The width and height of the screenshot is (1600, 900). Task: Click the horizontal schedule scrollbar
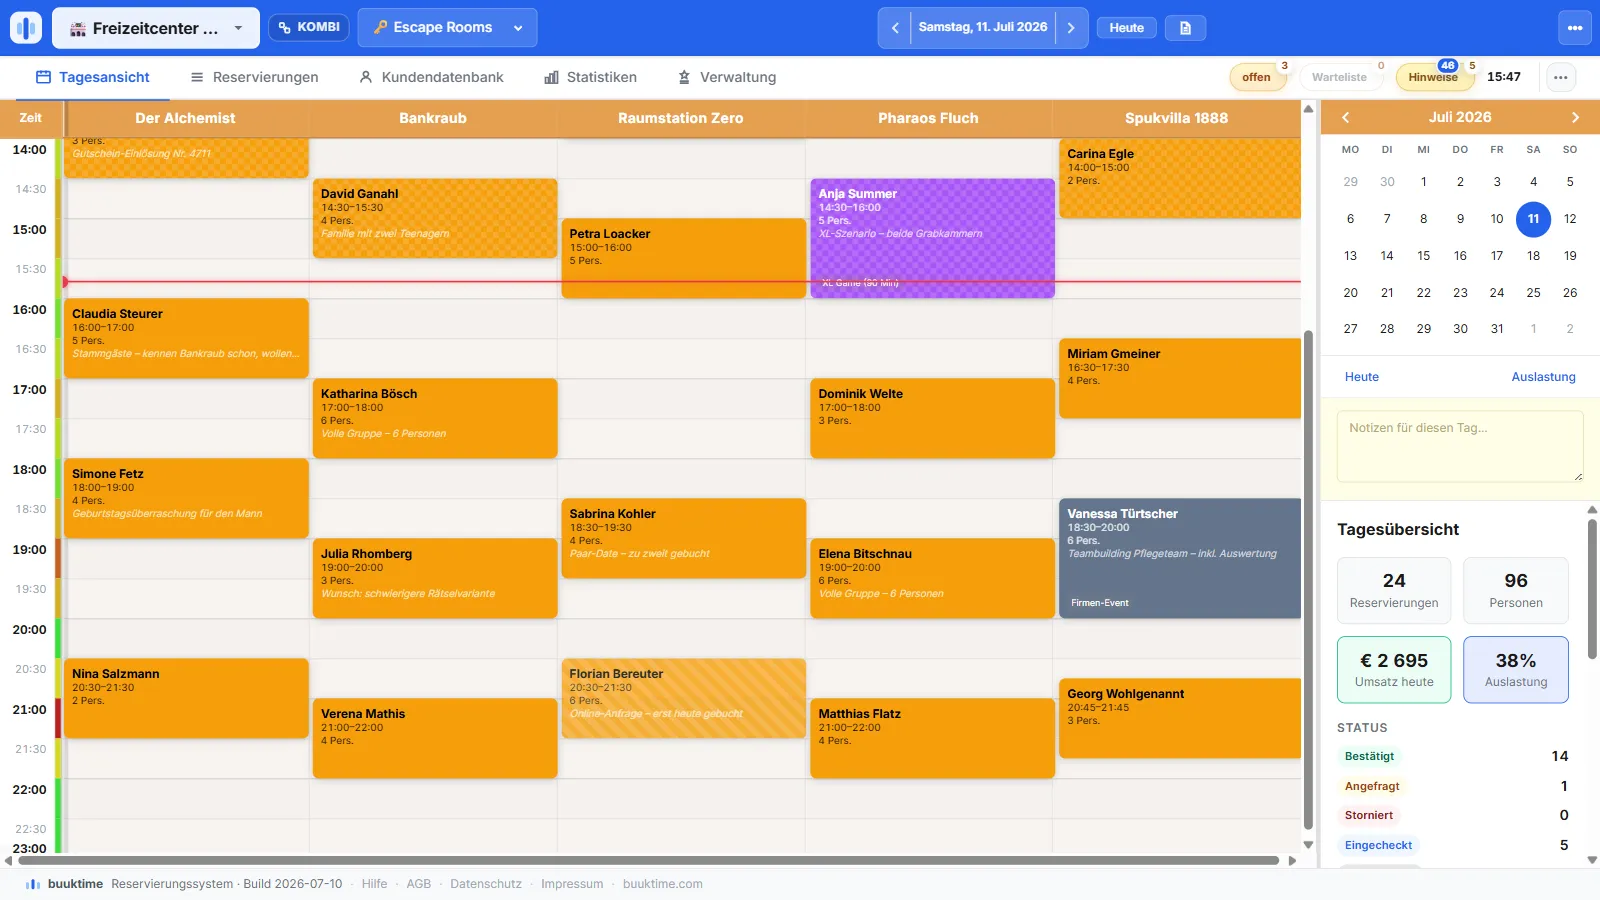649,860
